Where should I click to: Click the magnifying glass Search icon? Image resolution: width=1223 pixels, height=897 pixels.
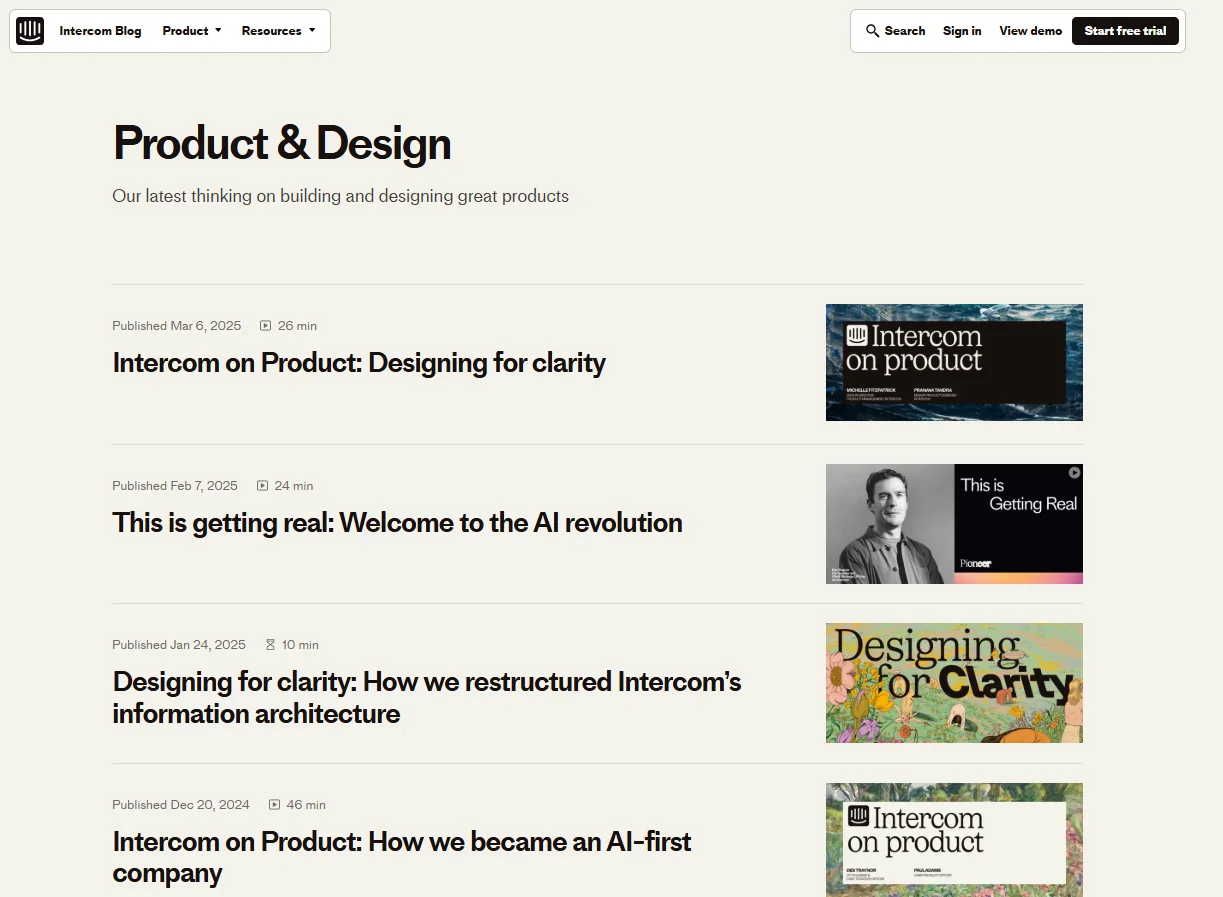point(871,31)
